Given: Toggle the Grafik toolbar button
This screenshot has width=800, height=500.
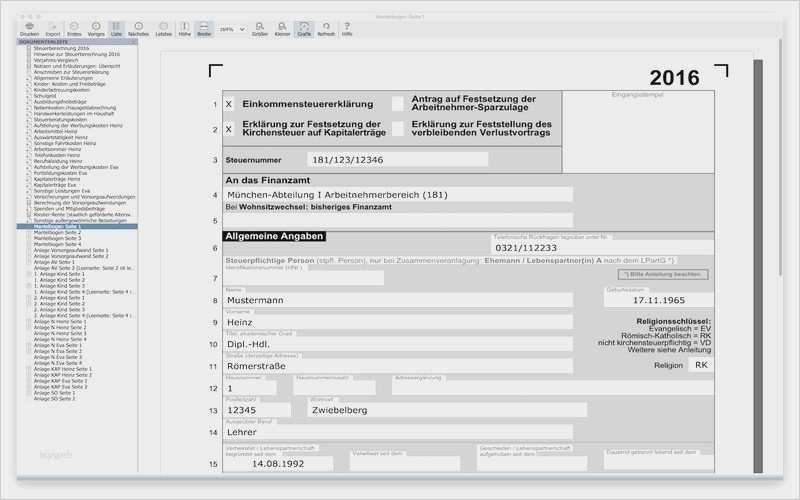Looking at the screenshot, I should click(304, 29).
